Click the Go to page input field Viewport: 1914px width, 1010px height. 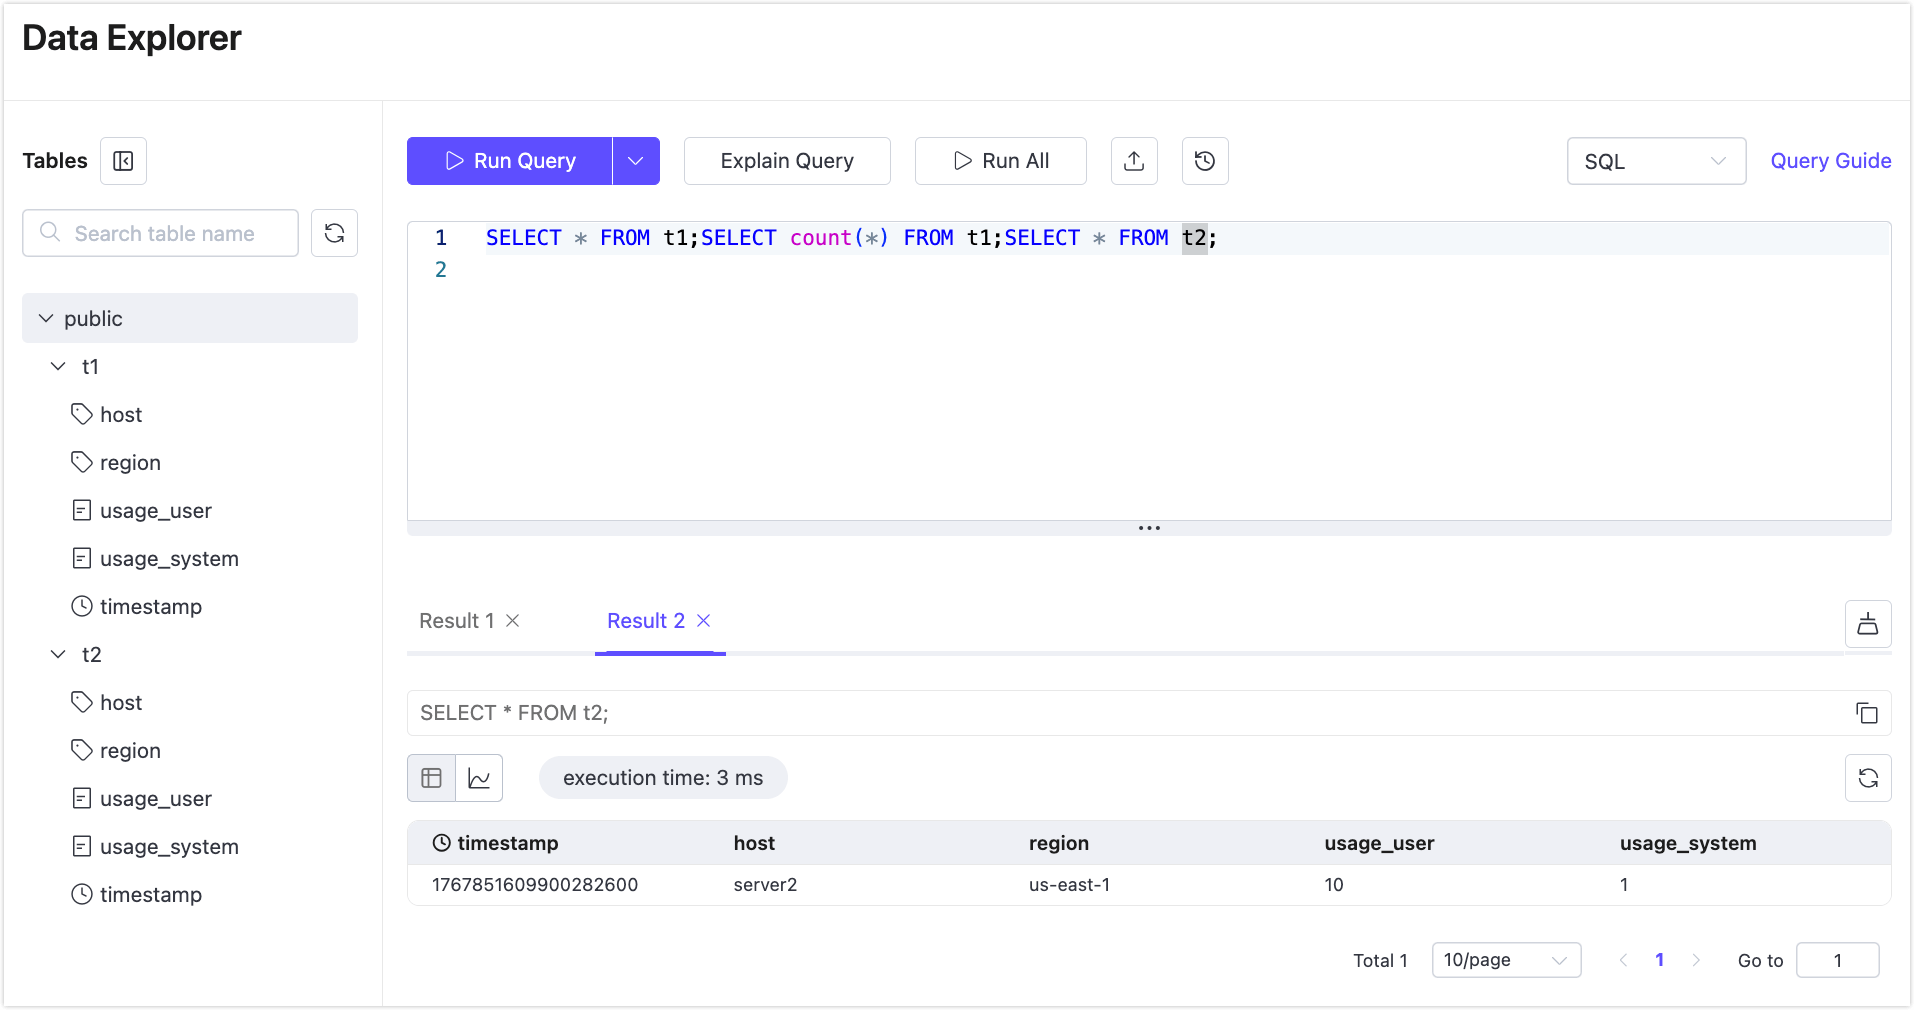coord(1837,960)
